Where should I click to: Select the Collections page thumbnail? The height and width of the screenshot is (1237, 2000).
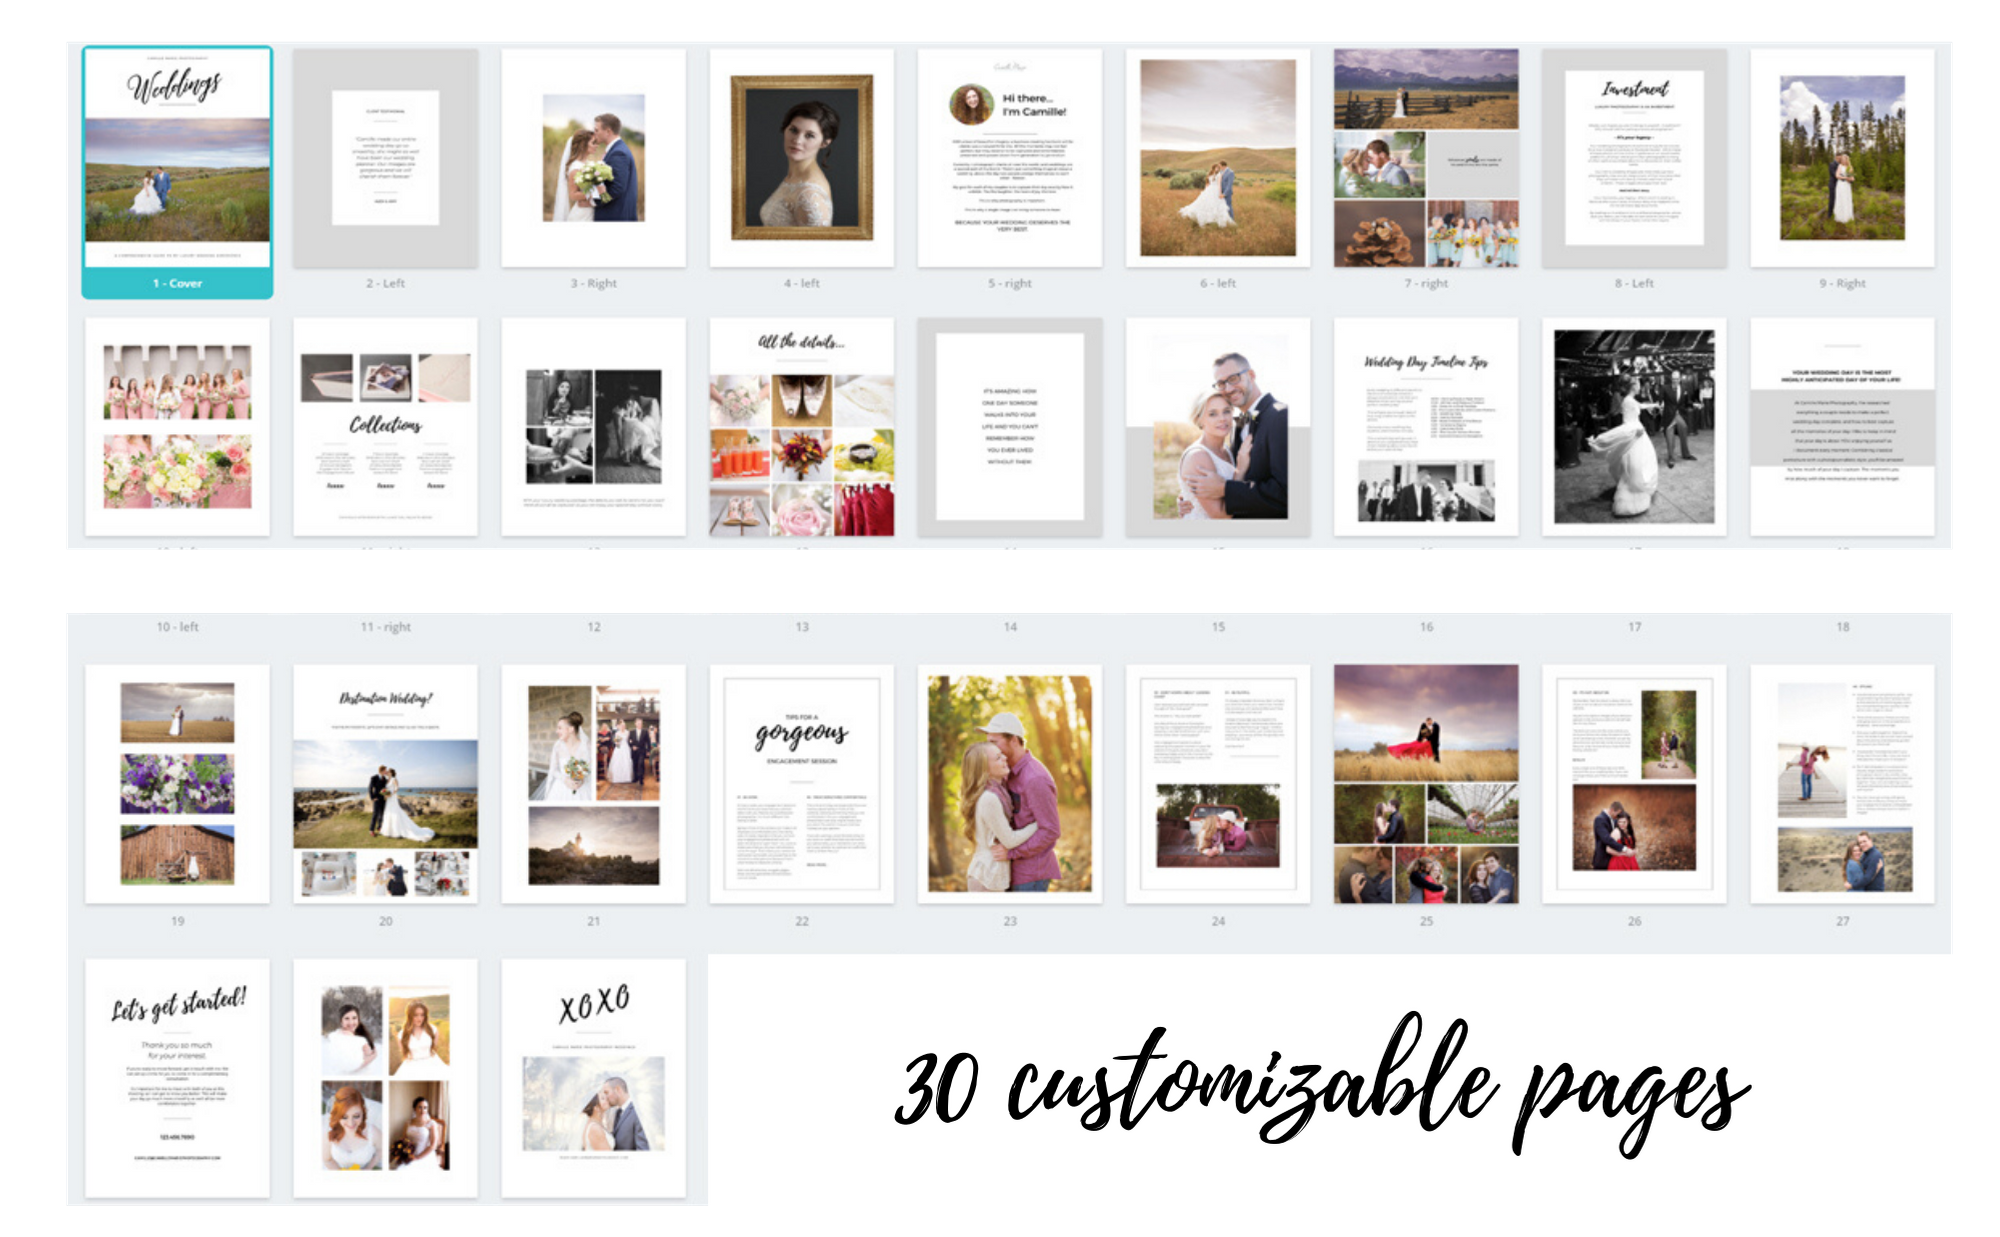coord(385,427)
